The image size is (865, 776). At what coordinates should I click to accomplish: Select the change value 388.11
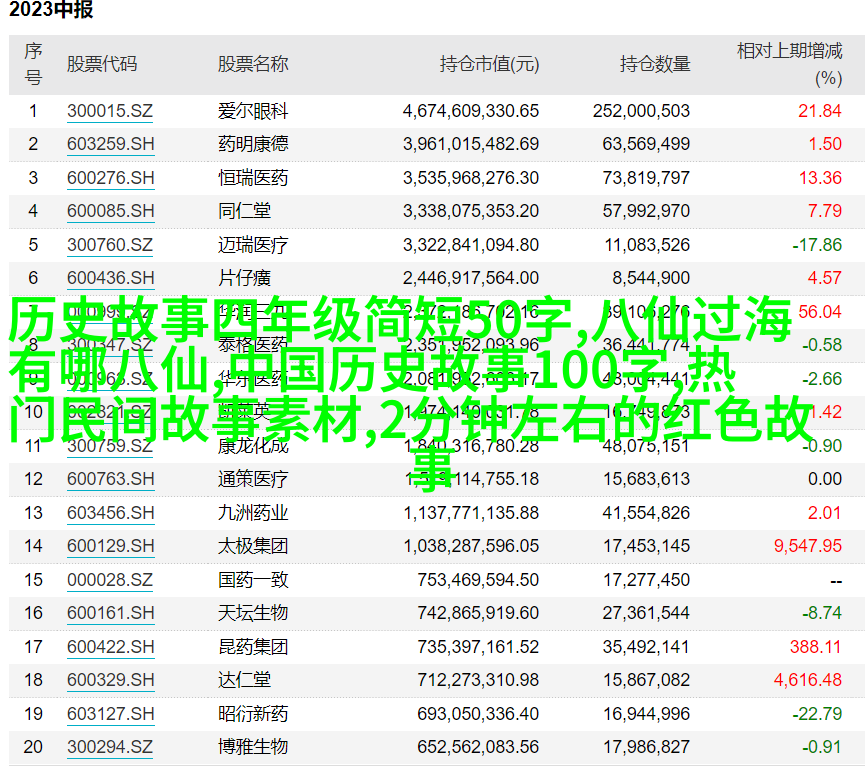[815, 647]
